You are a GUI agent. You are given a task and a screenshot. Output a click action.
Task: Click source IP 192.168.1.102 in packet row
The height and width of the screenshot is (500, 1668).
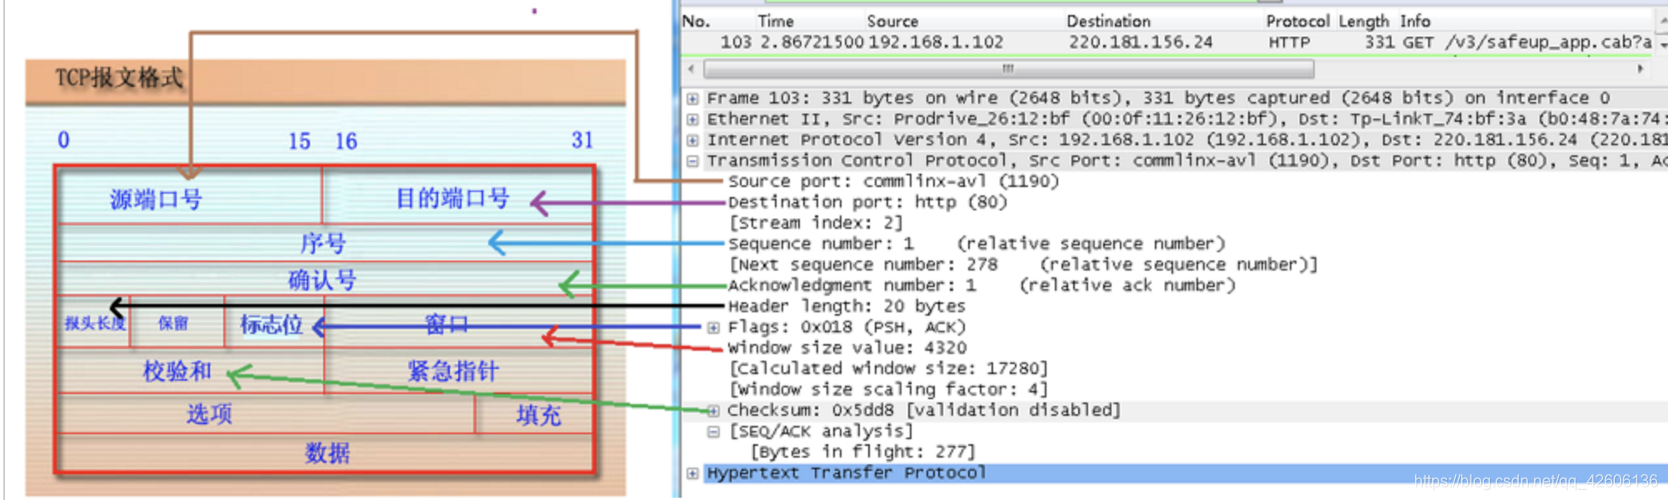tap(935, 42)
